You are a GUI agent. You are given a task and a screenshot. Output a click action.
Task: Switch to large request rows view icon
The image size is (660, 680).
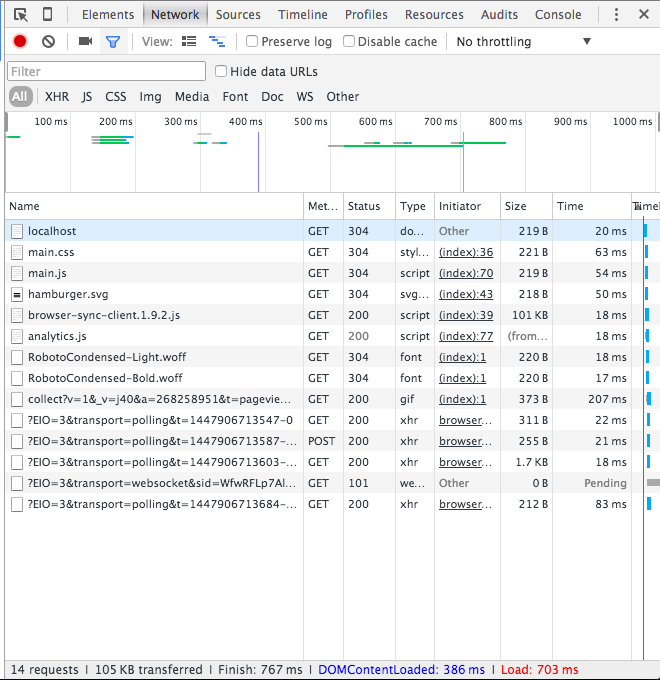[189, 41]
